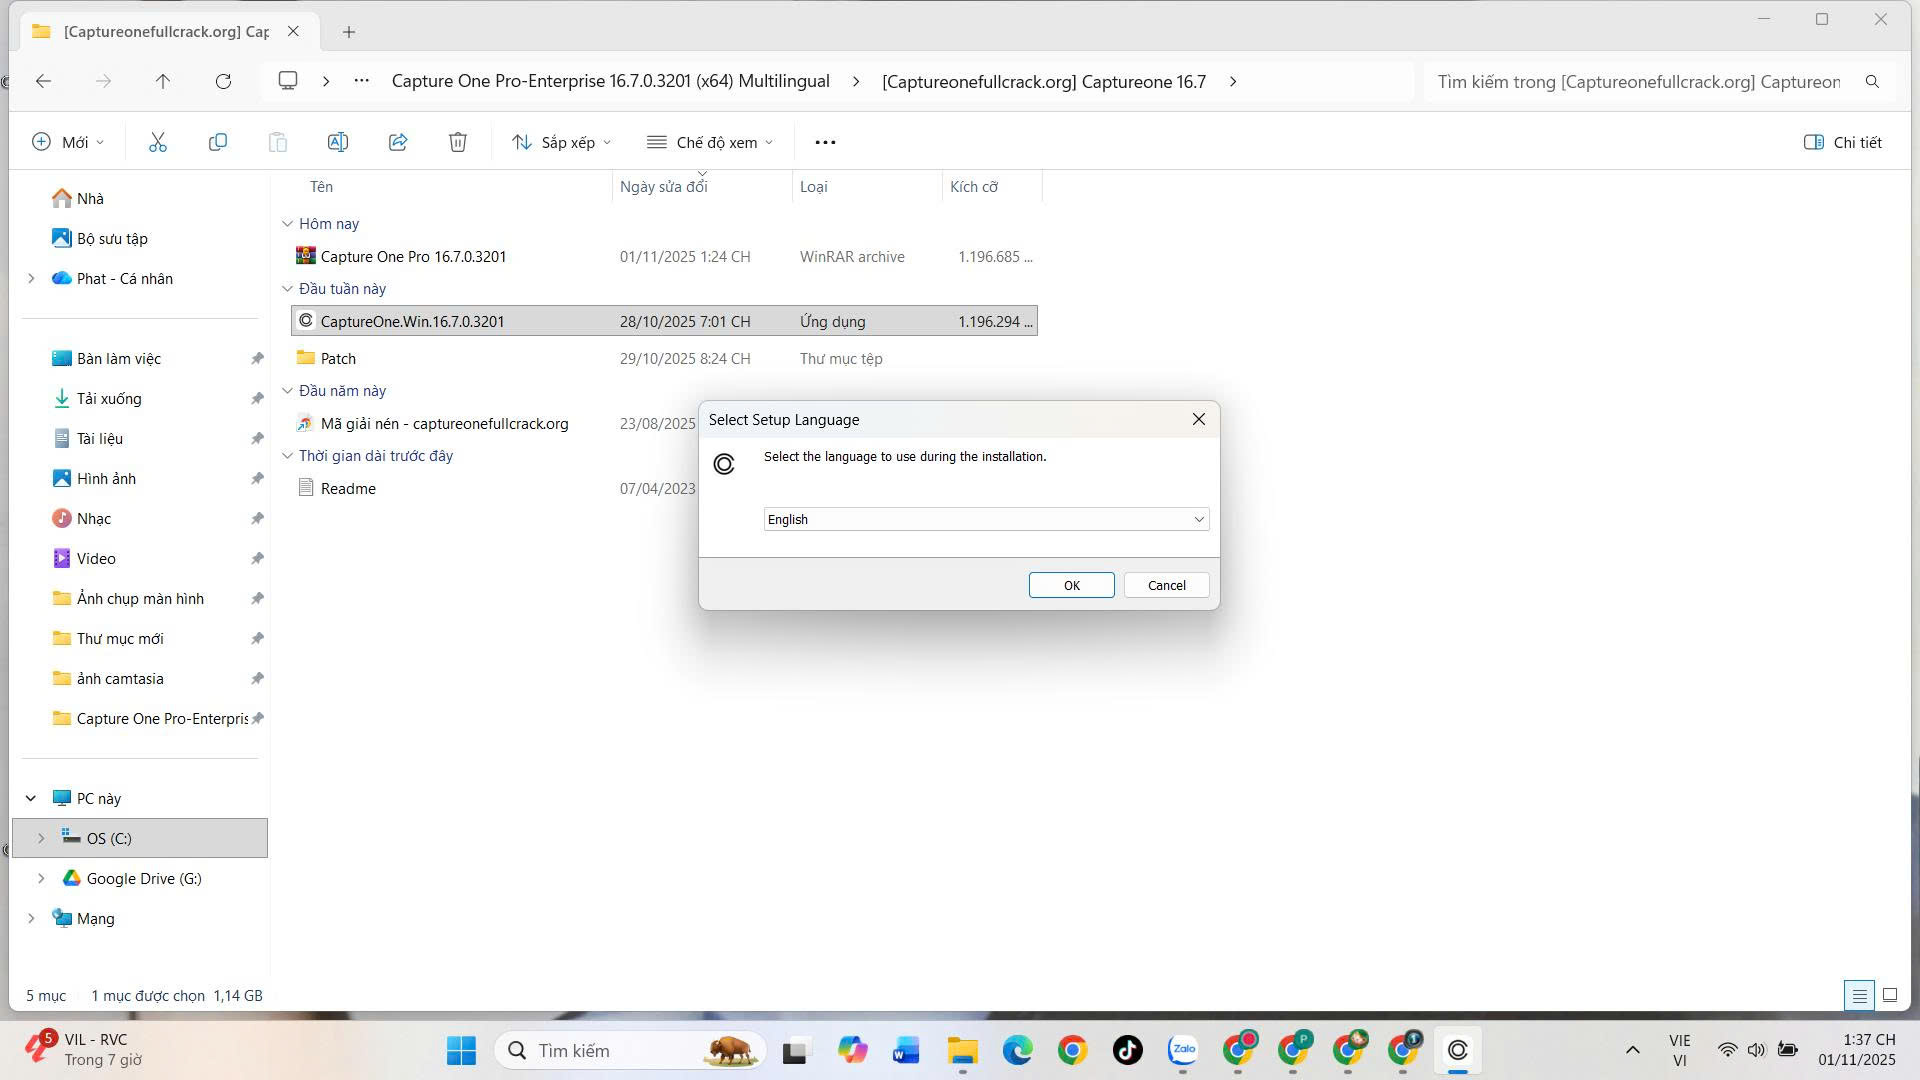Click the Refresh icon in navigation bar

point(223,81)
